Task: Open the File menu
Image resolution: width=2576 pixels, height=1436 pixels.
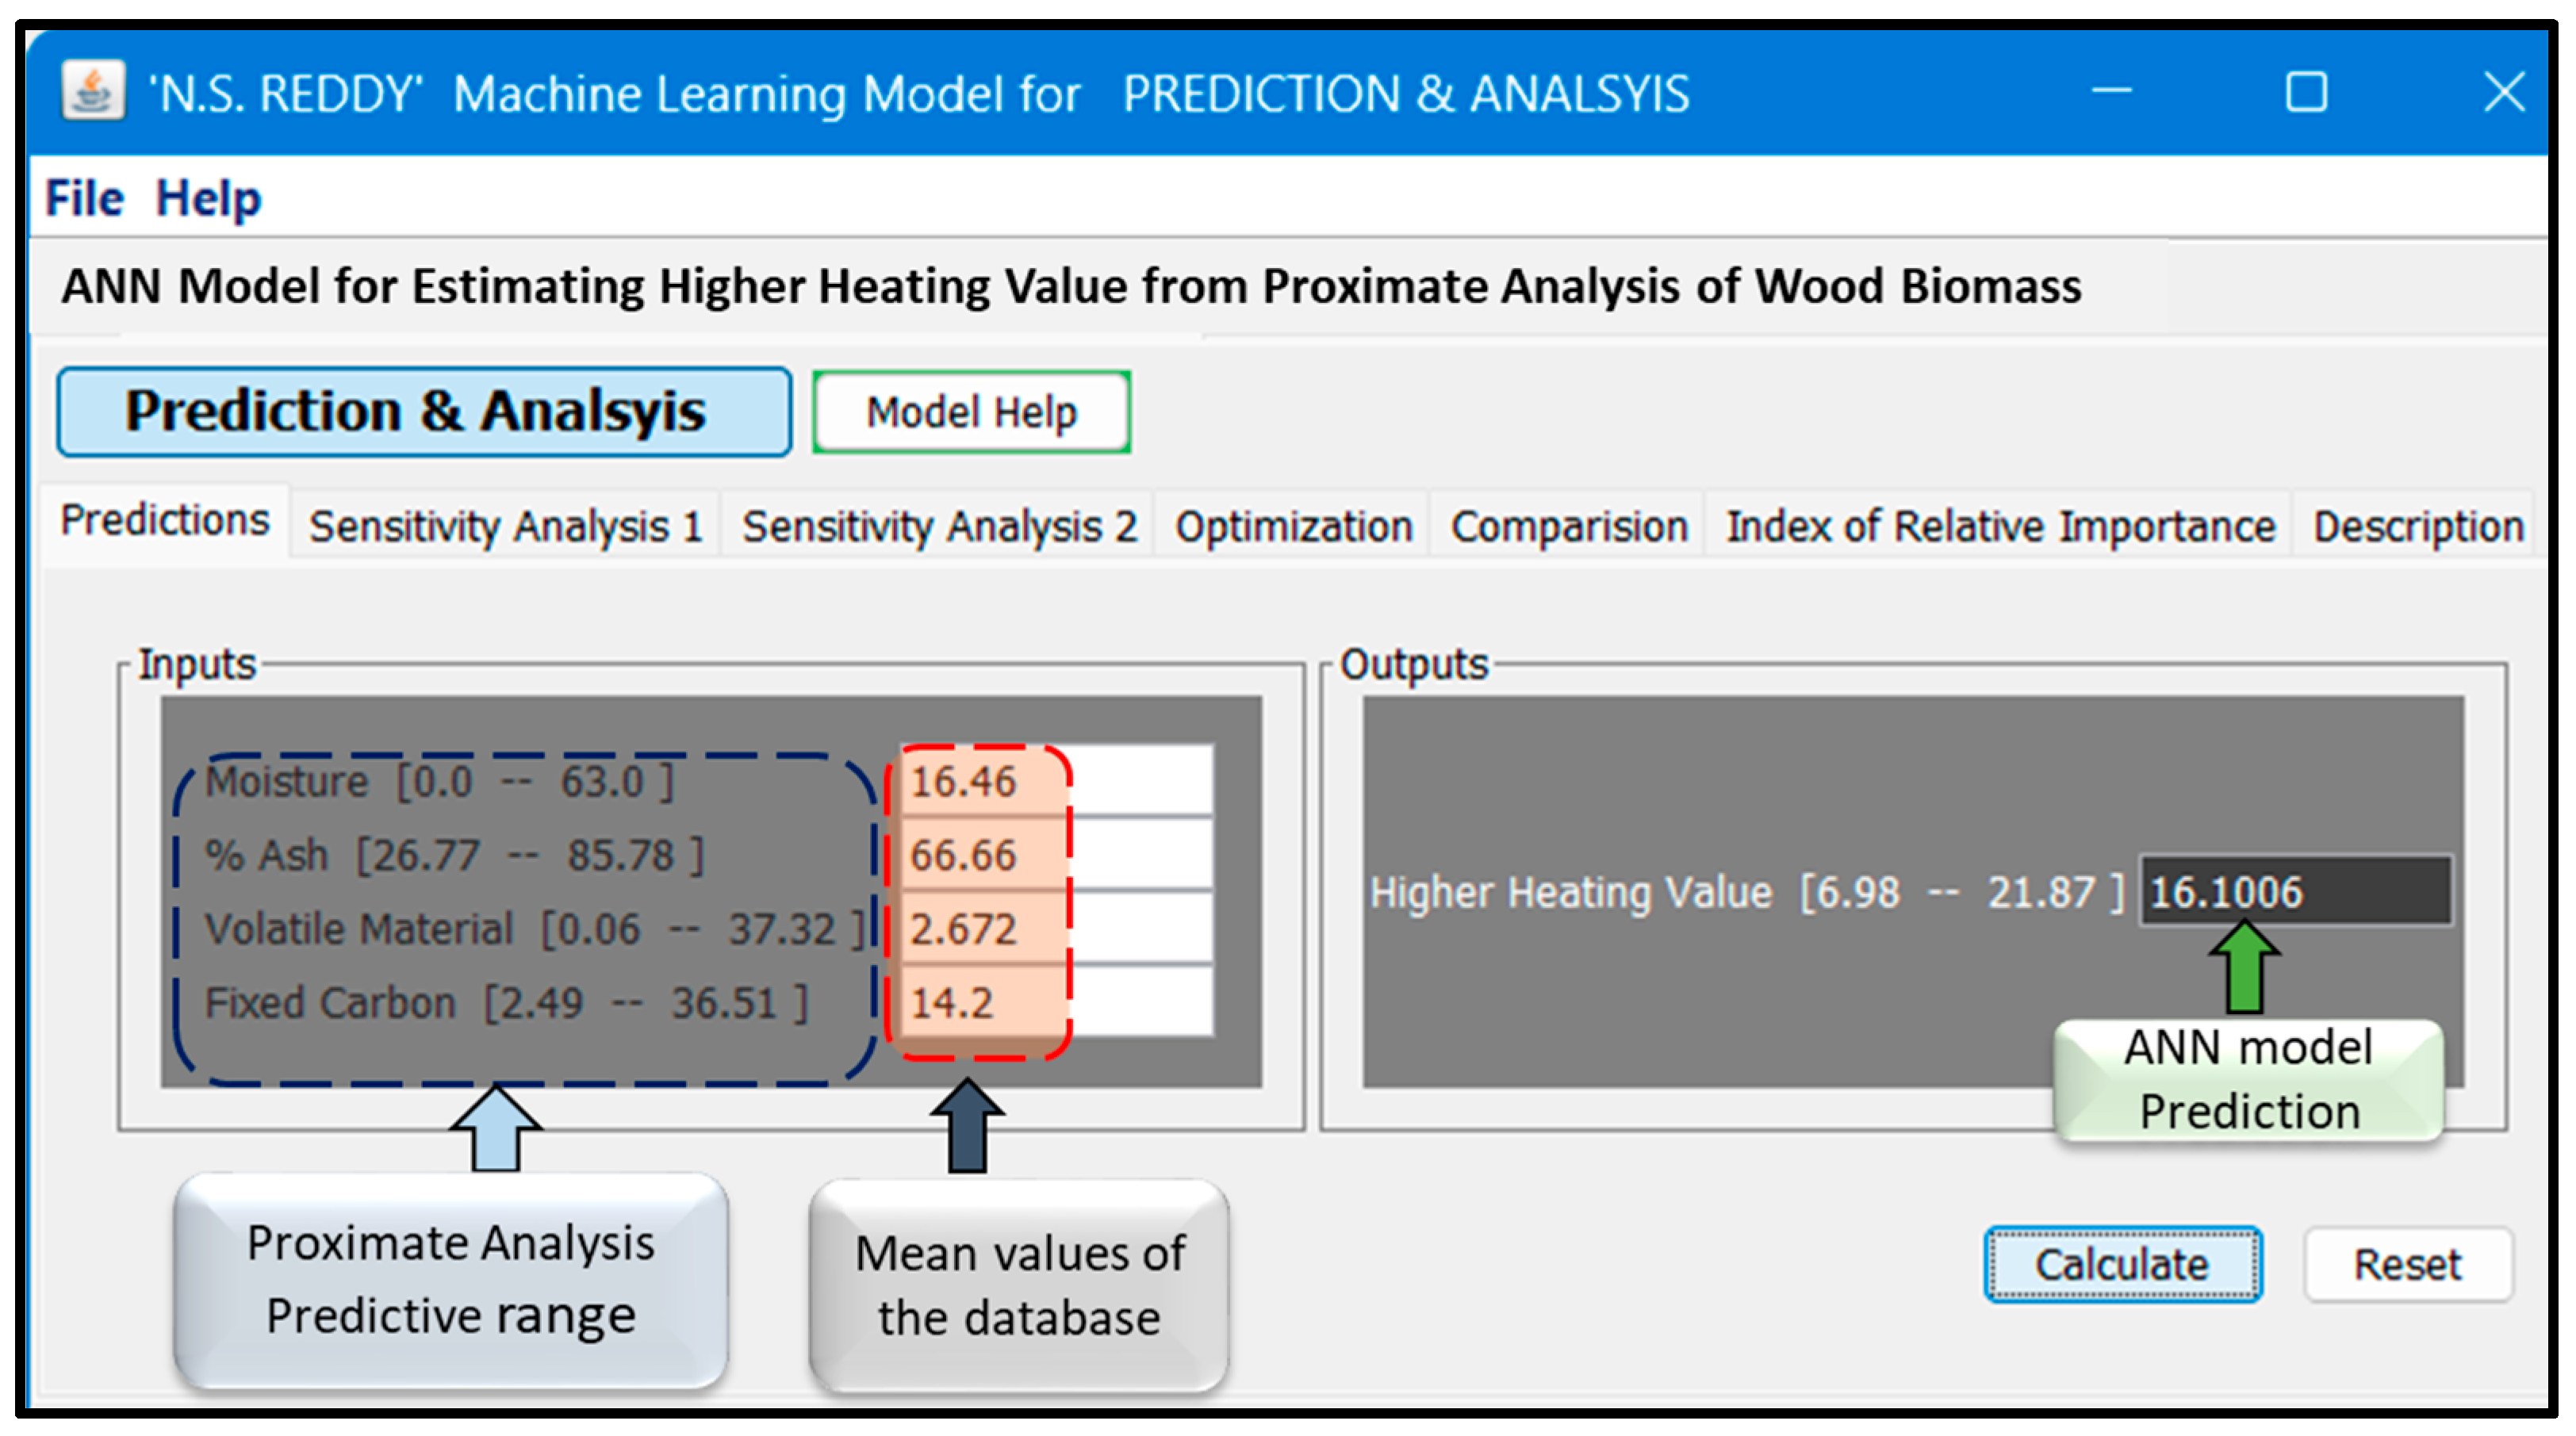Action: pyautogui.click(x=84, y=198)
